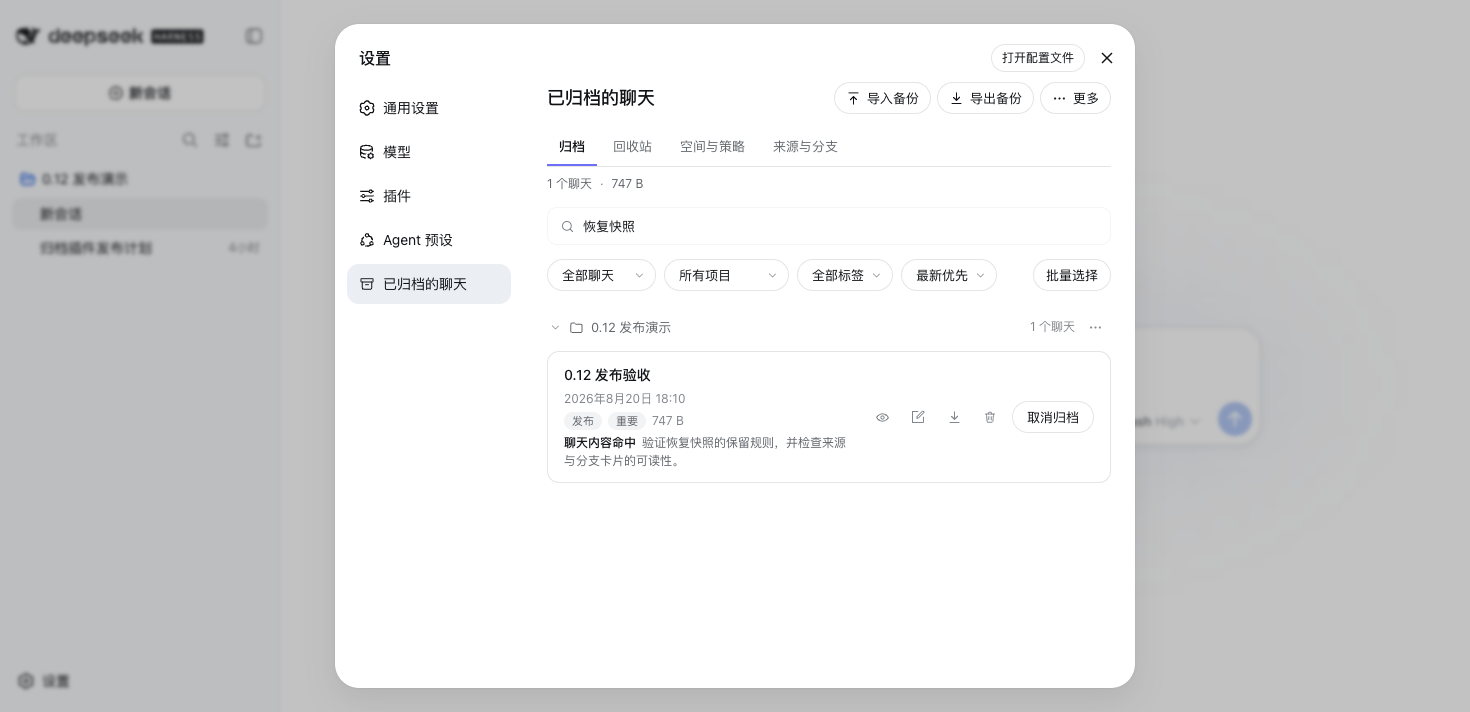Switch to the 回收站 tab

(632, 146)
